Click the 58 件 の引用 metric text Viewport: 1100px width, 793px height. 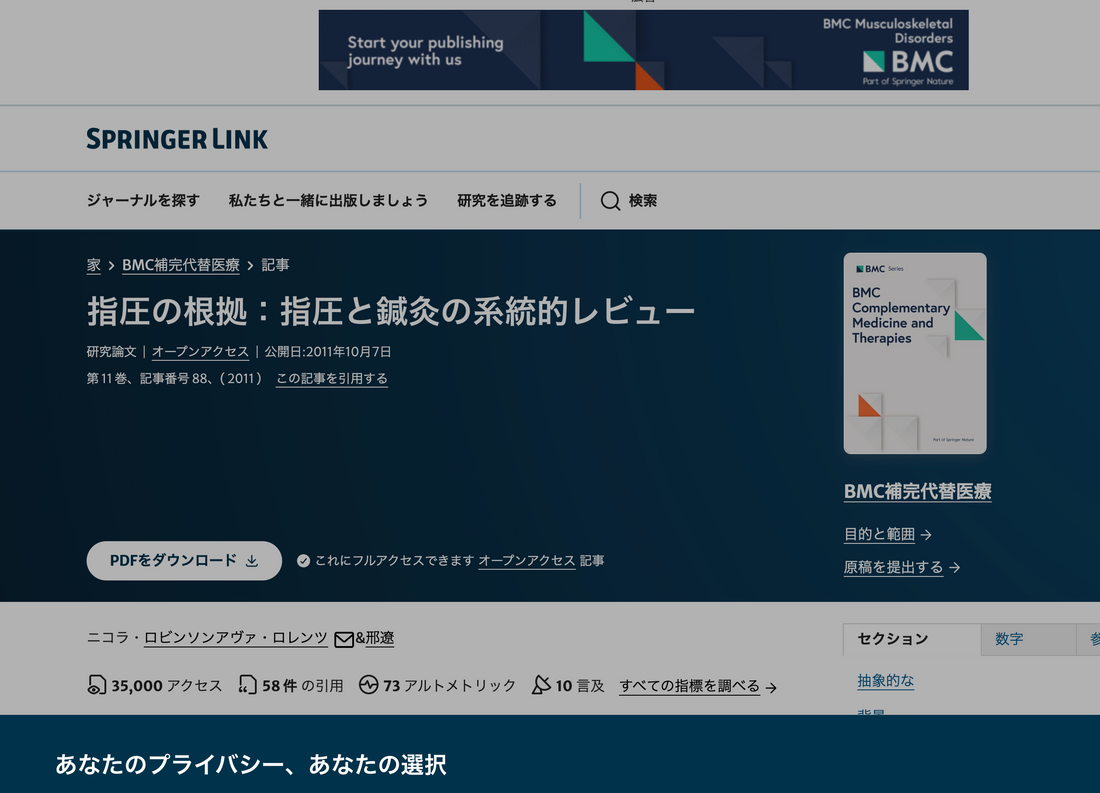(302, 686)
